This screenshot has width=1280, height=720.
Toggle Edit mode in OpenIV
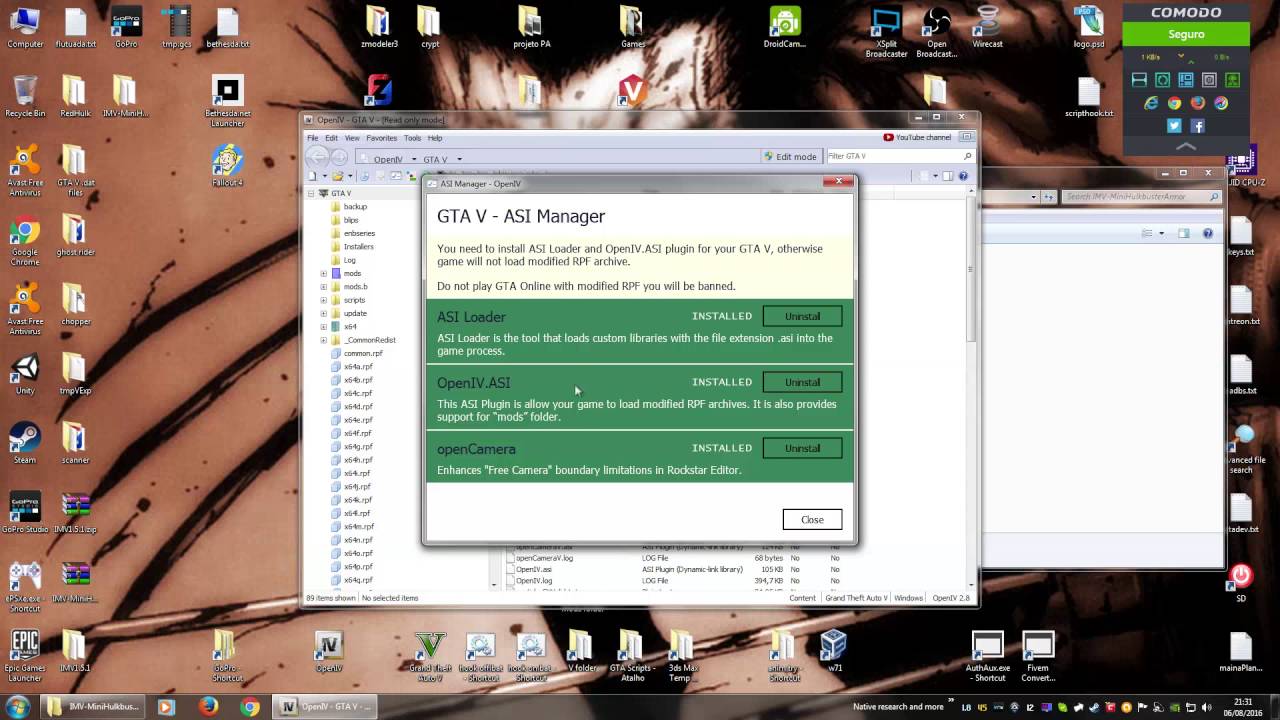790,156
